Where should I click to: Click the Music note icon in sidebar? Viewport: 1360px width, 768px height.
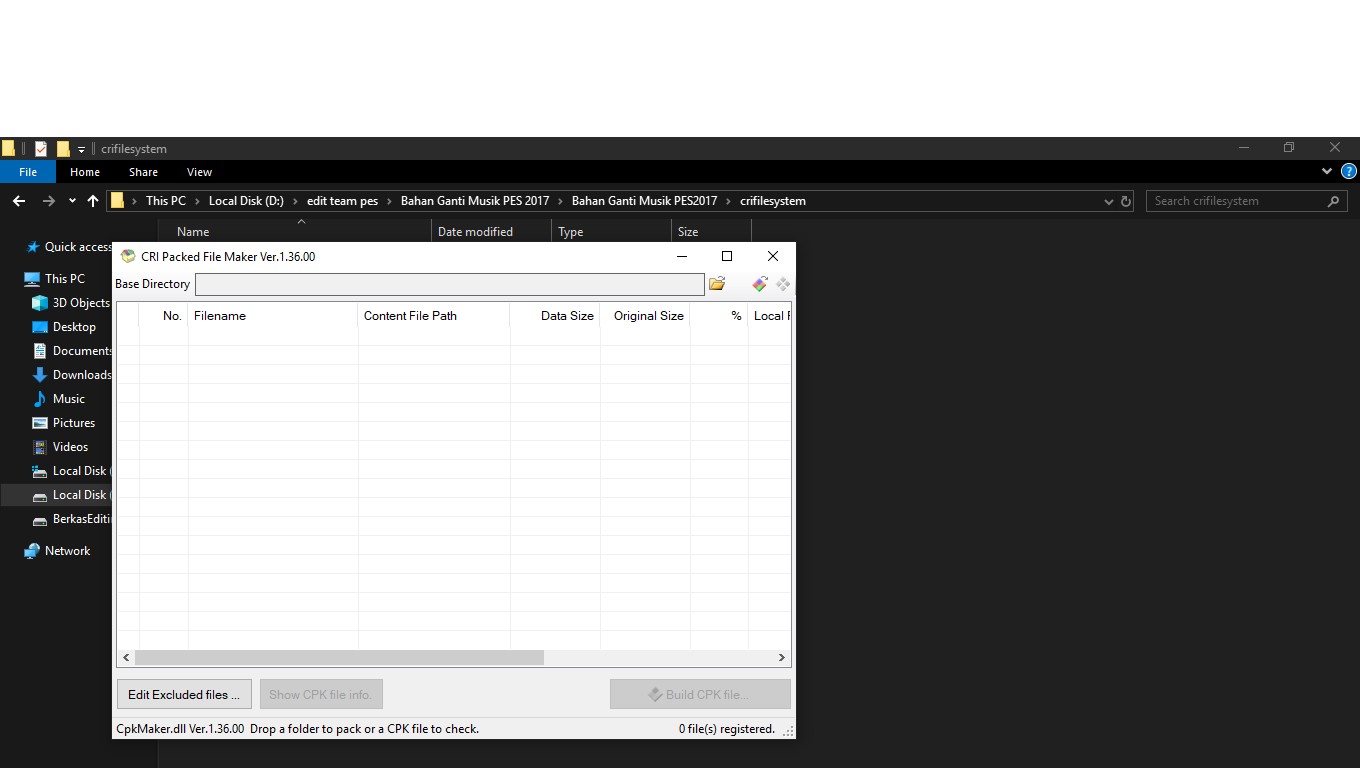(x=40, y=399)
